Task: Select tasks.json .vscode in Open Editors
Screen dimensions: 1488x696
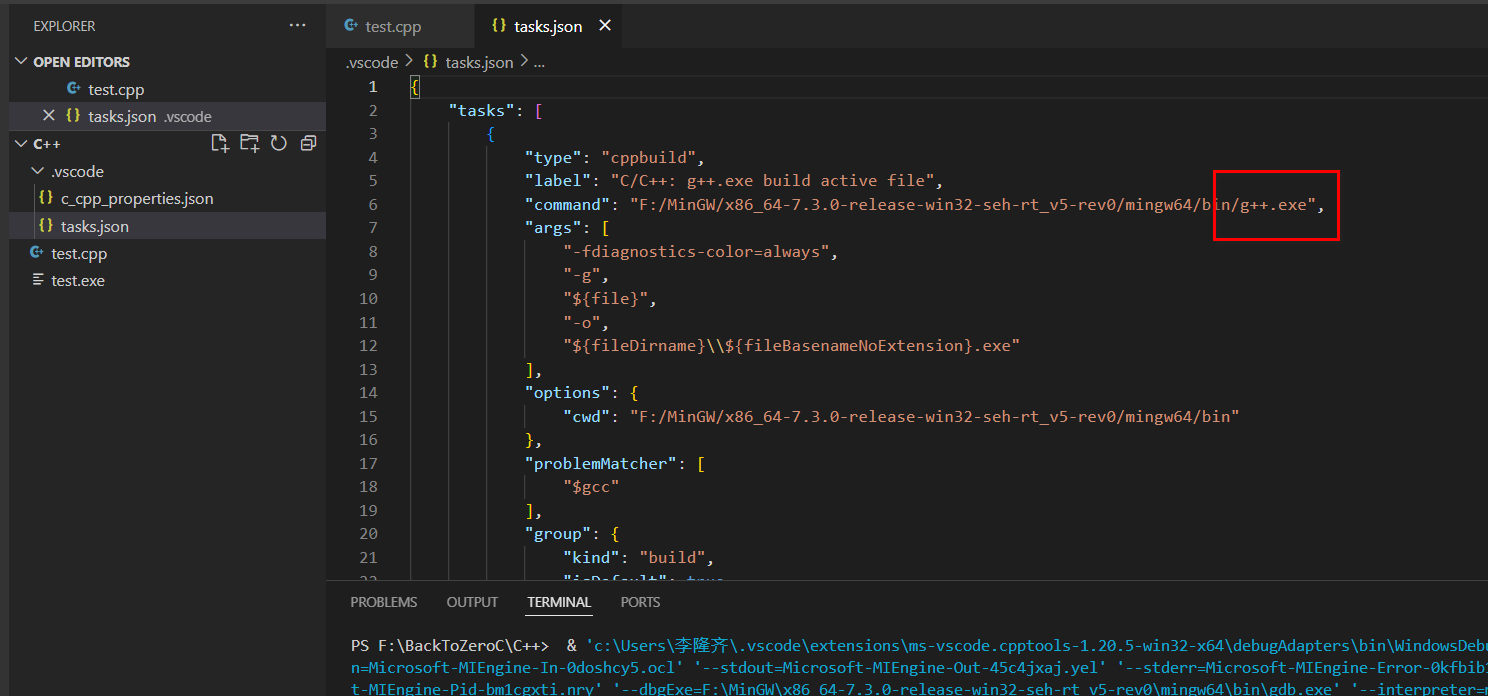Action: pyautogui.click(x=167, y=116)
